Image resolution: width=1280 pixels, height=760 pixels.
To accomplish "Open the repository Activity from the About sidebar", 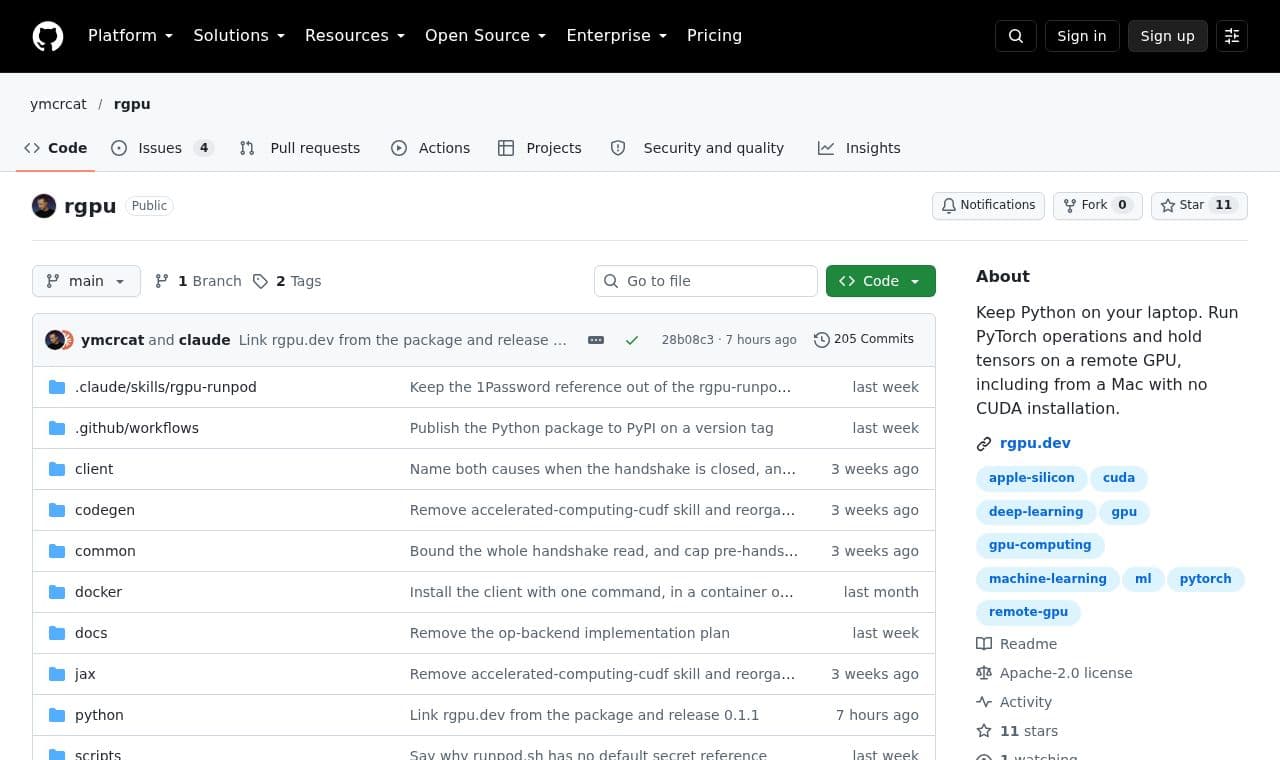I will (1014, 702).
